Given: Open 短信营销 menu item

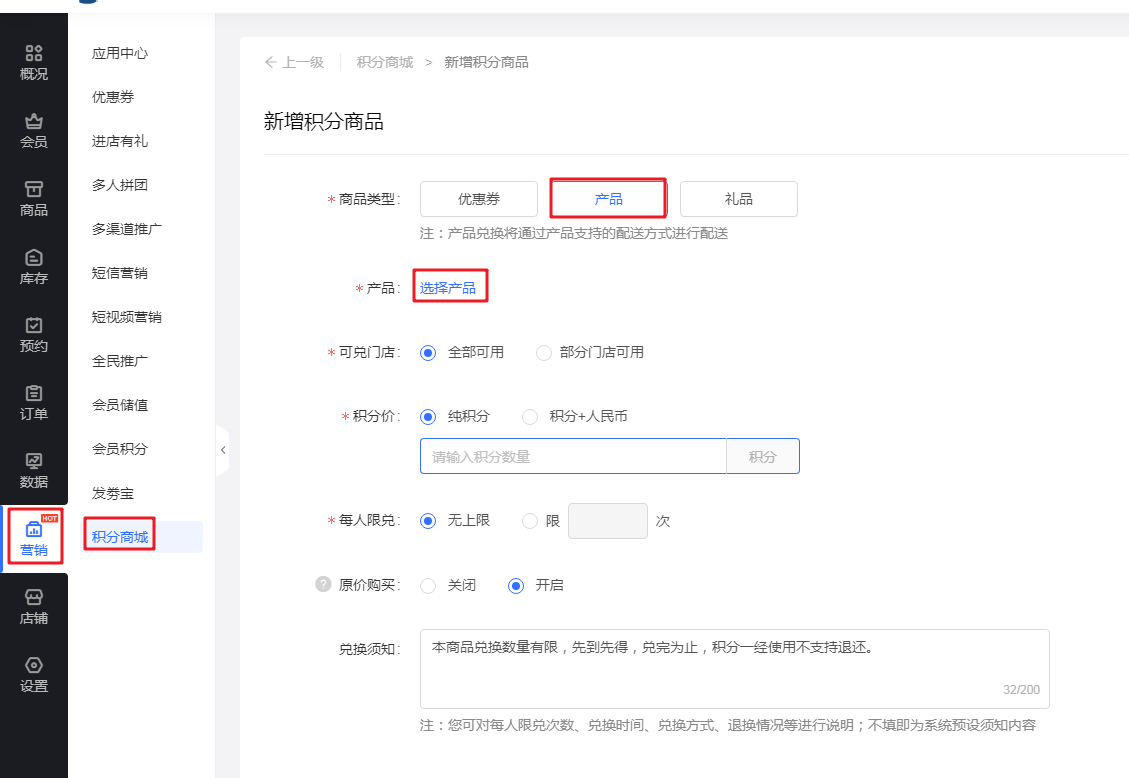Looking at the screenshot, I should (x=120, y=273).
